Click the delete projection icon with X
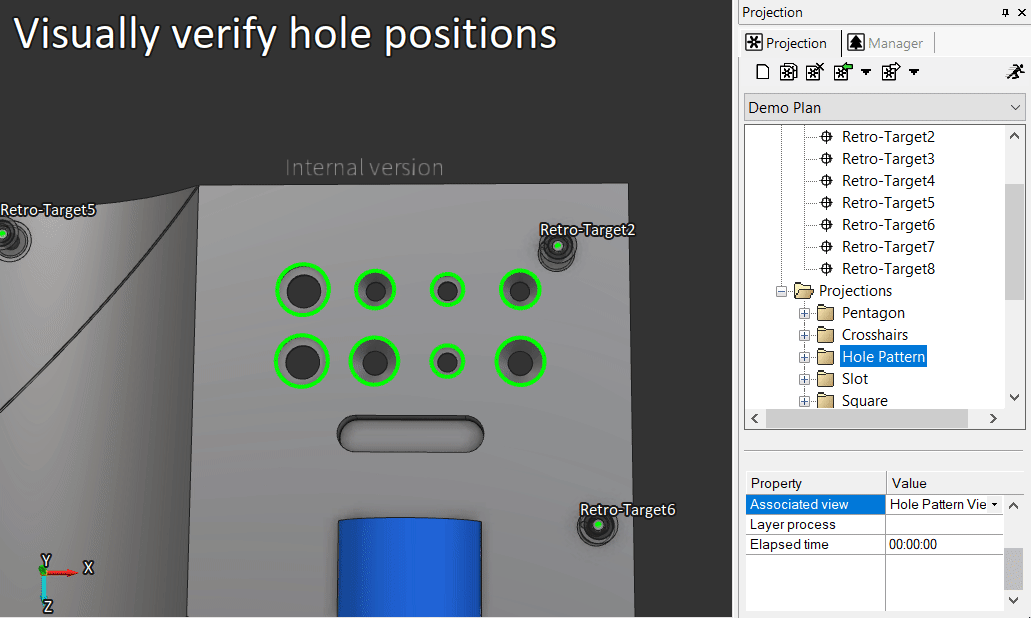1031x618 pixels. tap(815, 72)
